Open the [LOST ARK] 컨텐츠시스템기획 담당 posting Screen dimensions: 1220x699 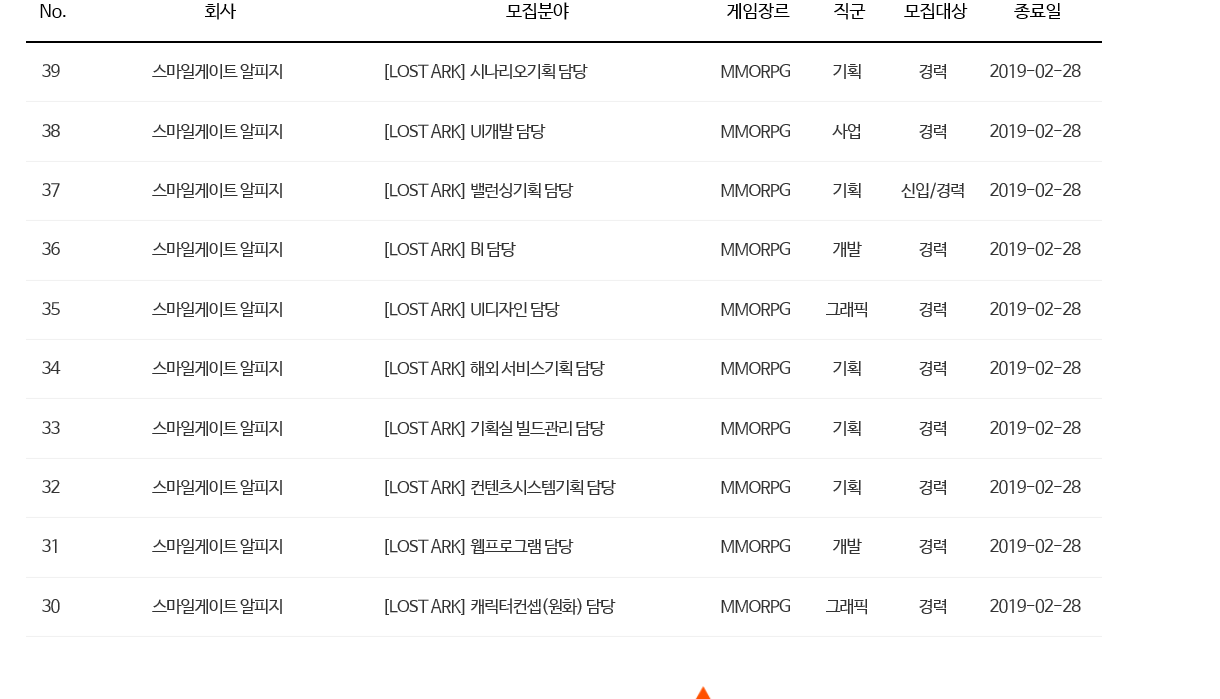[x=499, y=488]
